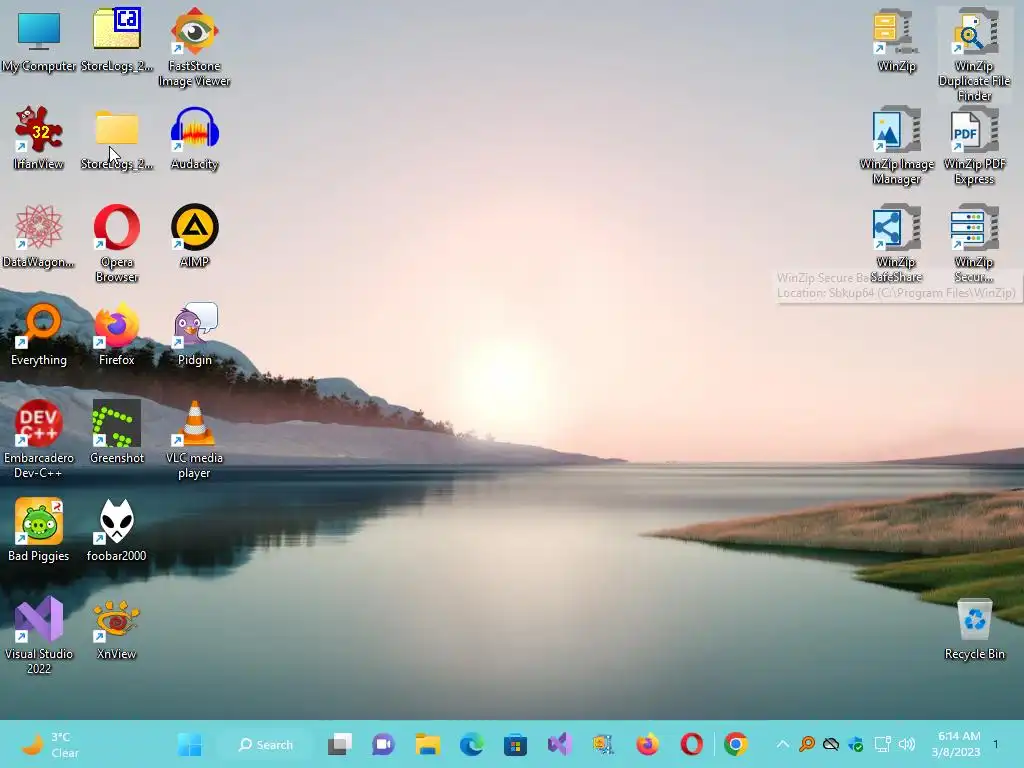Open the notification count badge
Screen dimensions: 1024x768
(996, 744)
